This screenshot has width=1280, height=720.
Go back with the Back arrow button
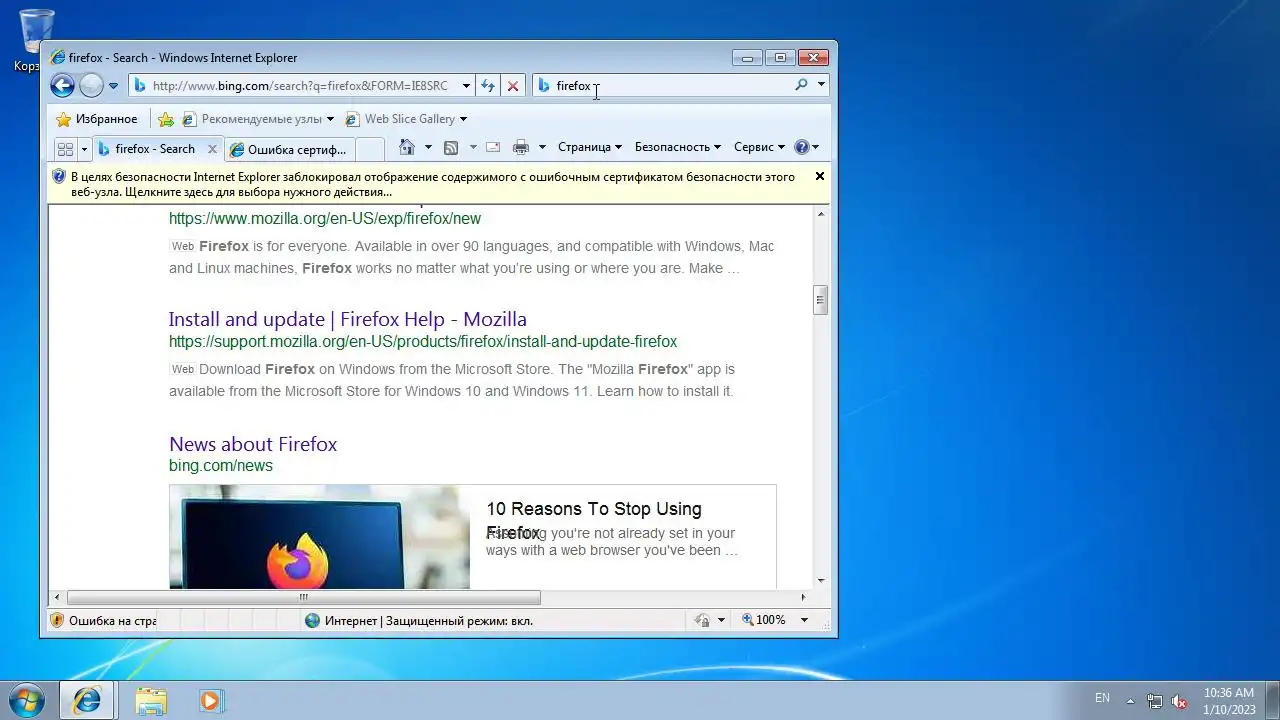pos(62,86)
